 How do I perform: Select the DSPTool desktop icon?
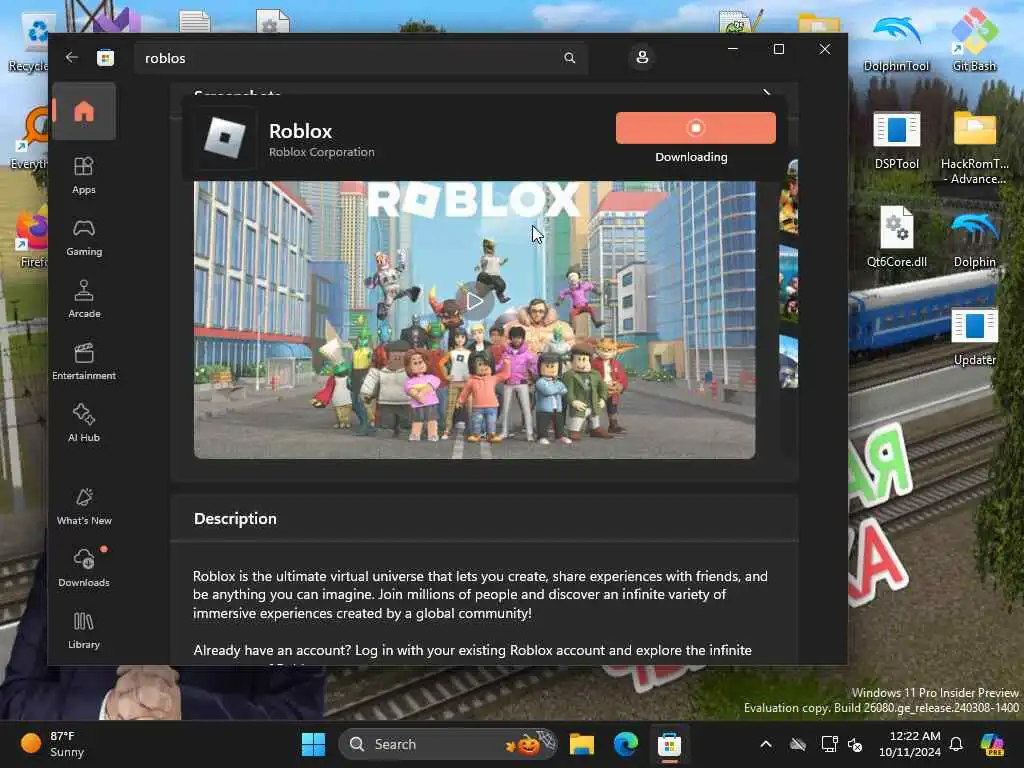[896, 140]
